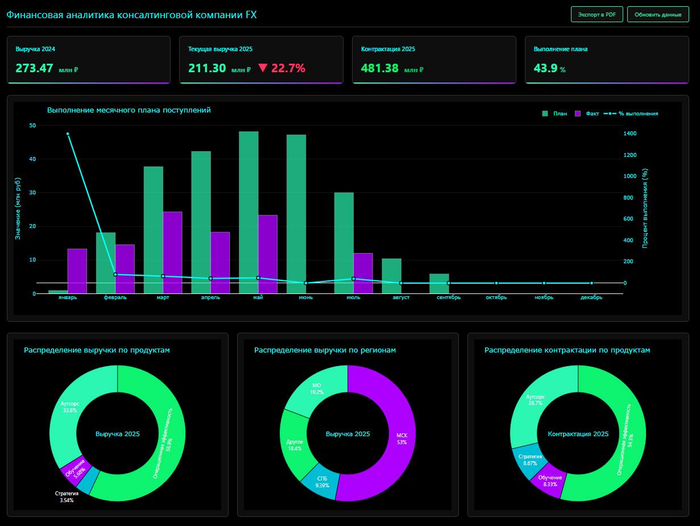Screen dimensions: 700x526
Task: Click the Аутсорс segment in revenue products donut
Action: click(x=70, y=402)
